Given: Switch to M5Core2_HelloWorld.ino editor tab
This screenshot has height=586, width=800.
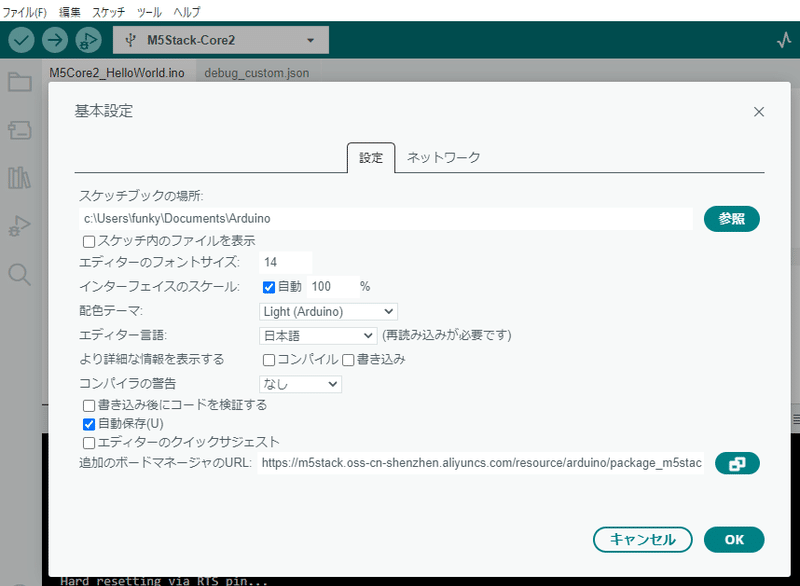Looking at the screenshot, I should [x=117, y=73].
